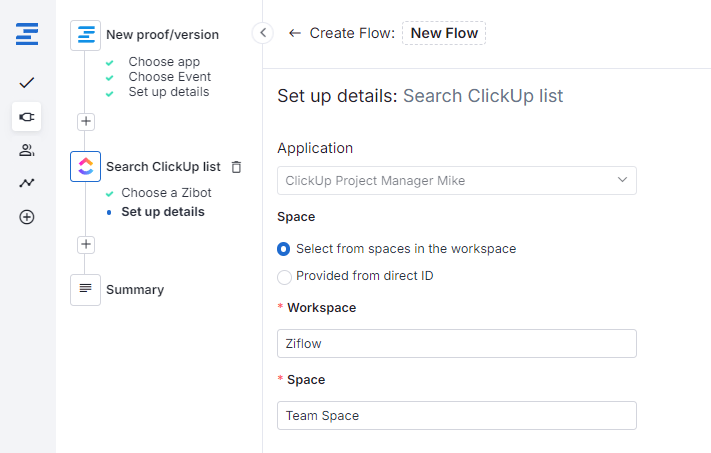Open the Workspace dropdown showing Ziflow
Image resolution: width=711 pixels, height=453 pixels.
coord(456,343)
